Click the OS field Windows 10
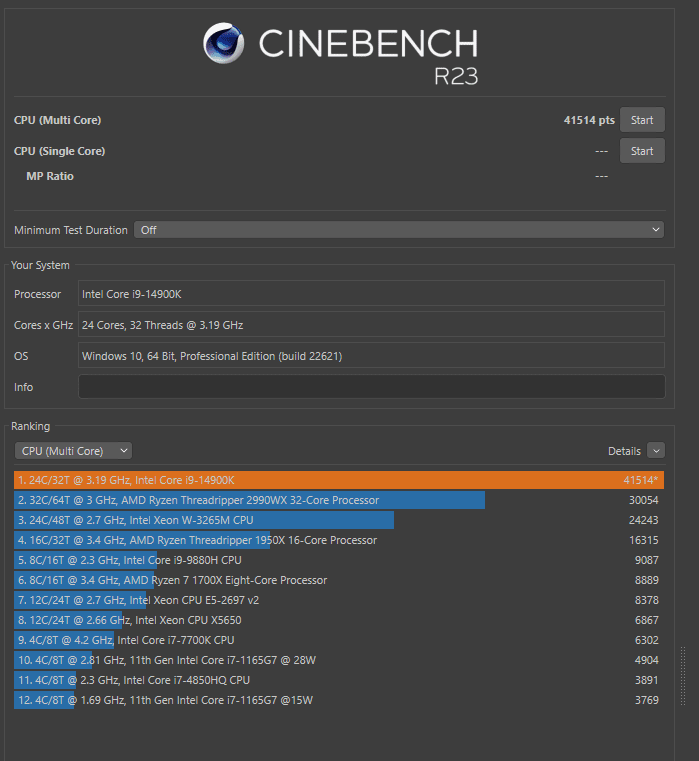This screenshot has width=699, height=761. pyautogui.click(x=371, y=356)
